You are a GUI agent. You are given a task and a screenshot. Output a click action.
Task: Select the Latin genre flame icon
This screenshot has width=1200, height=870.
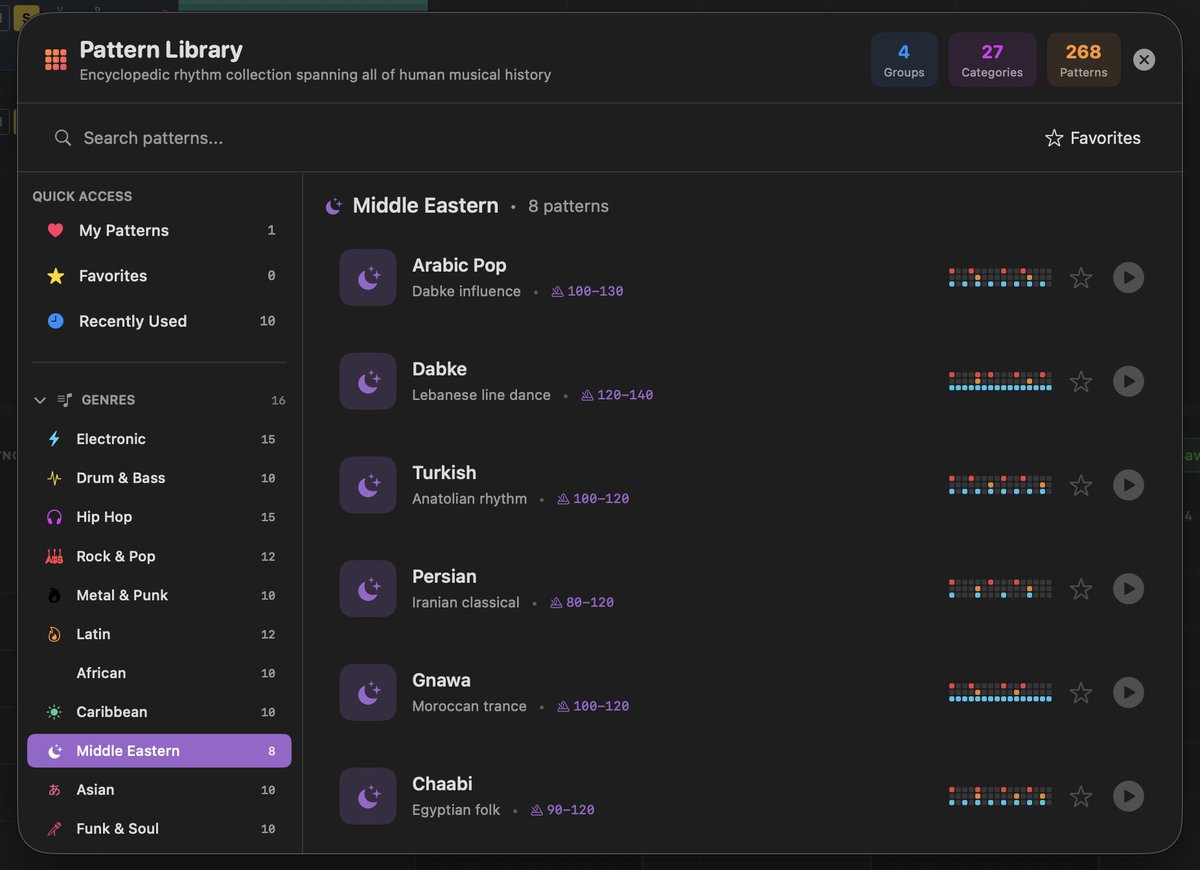coord(53,634)
